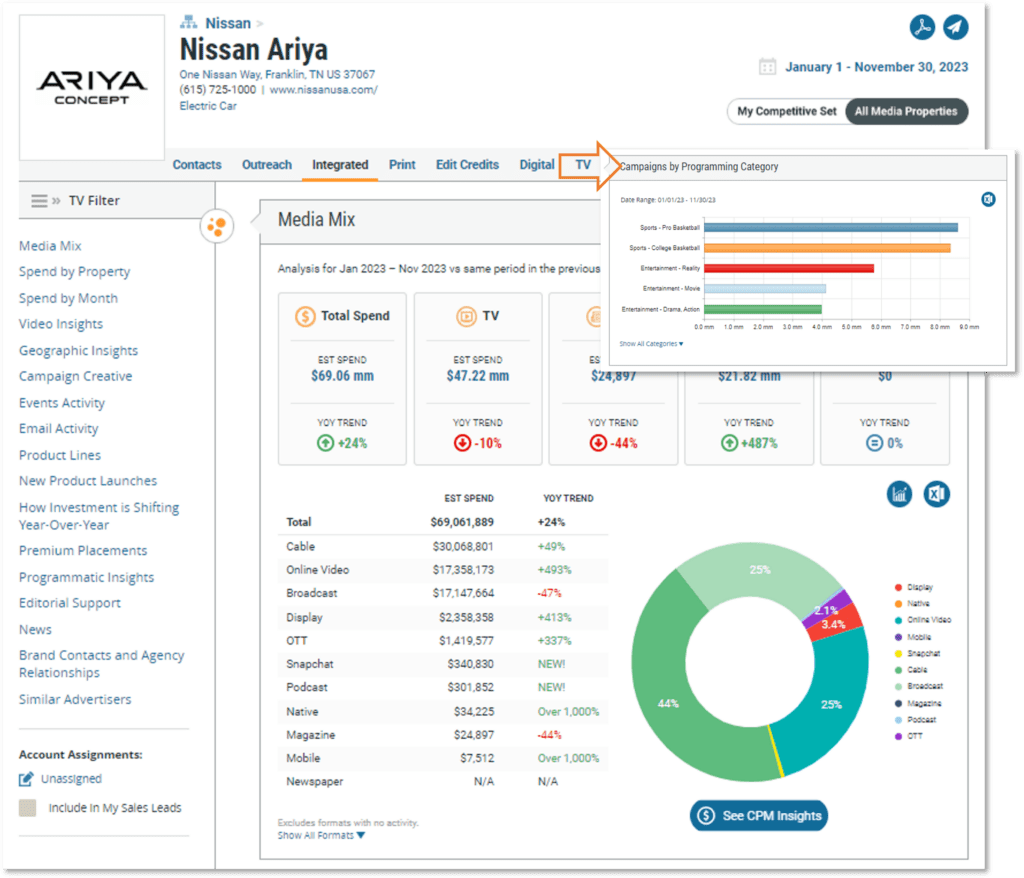Expand the TV Filter chevrons
Image resolution: width=1024 pixels, height=878 pixels.
coord(56,201)
